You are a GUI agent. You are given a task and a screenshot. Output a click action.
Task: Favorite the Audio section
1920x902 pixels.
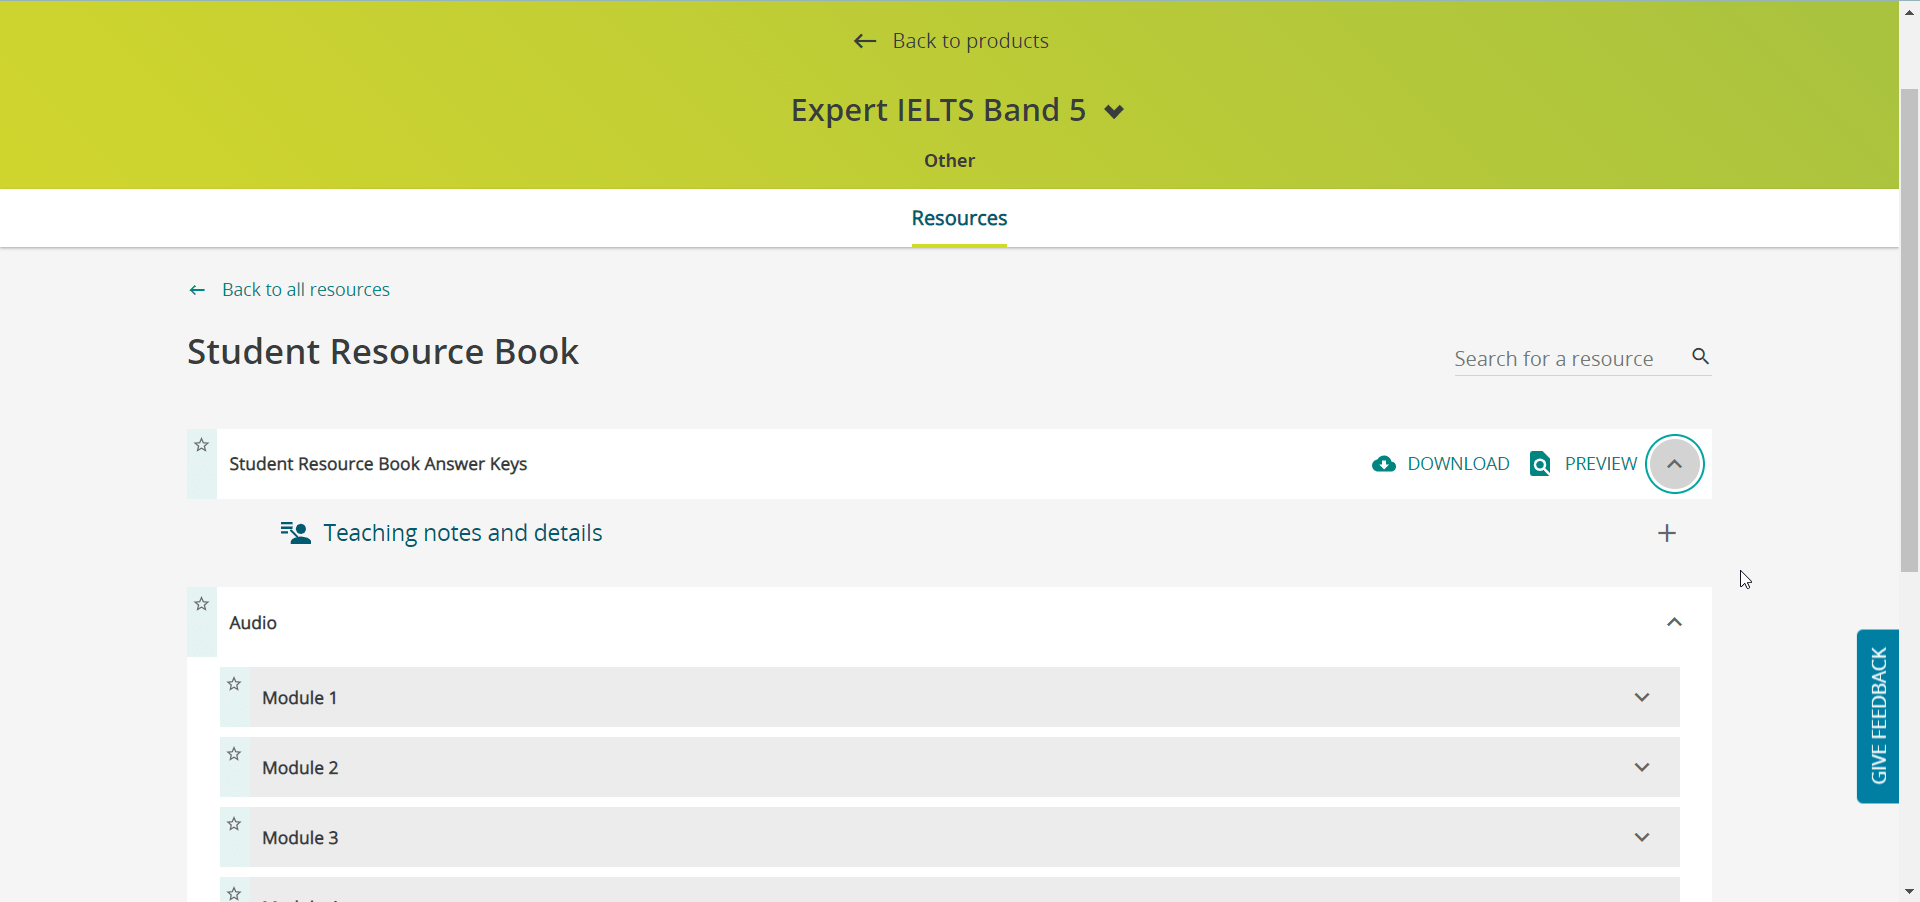[x=200, y=603]
